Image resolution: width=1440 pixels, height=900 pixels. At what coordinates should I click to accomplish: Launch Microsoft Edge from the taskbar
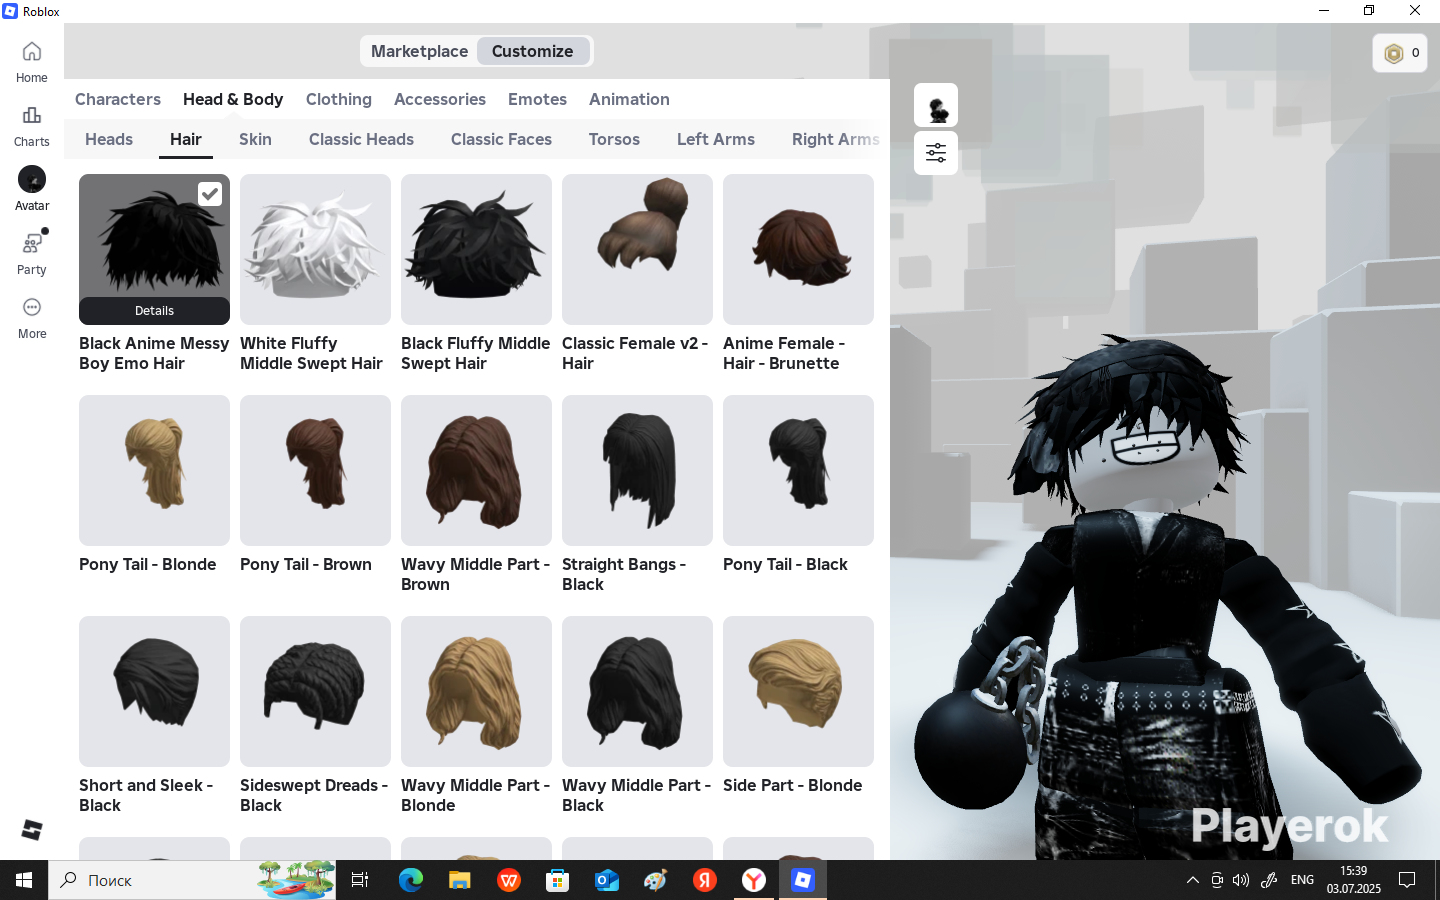(x=411, y=880)
